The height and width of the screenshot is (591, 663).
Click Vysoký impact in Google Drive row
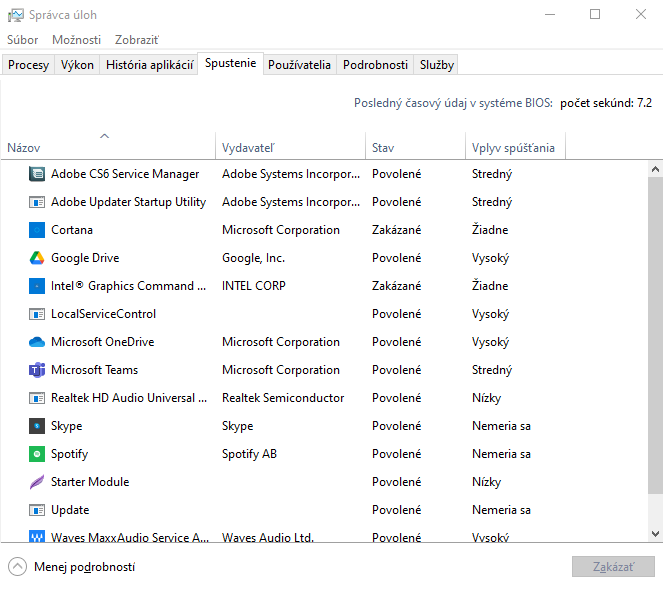490,258
